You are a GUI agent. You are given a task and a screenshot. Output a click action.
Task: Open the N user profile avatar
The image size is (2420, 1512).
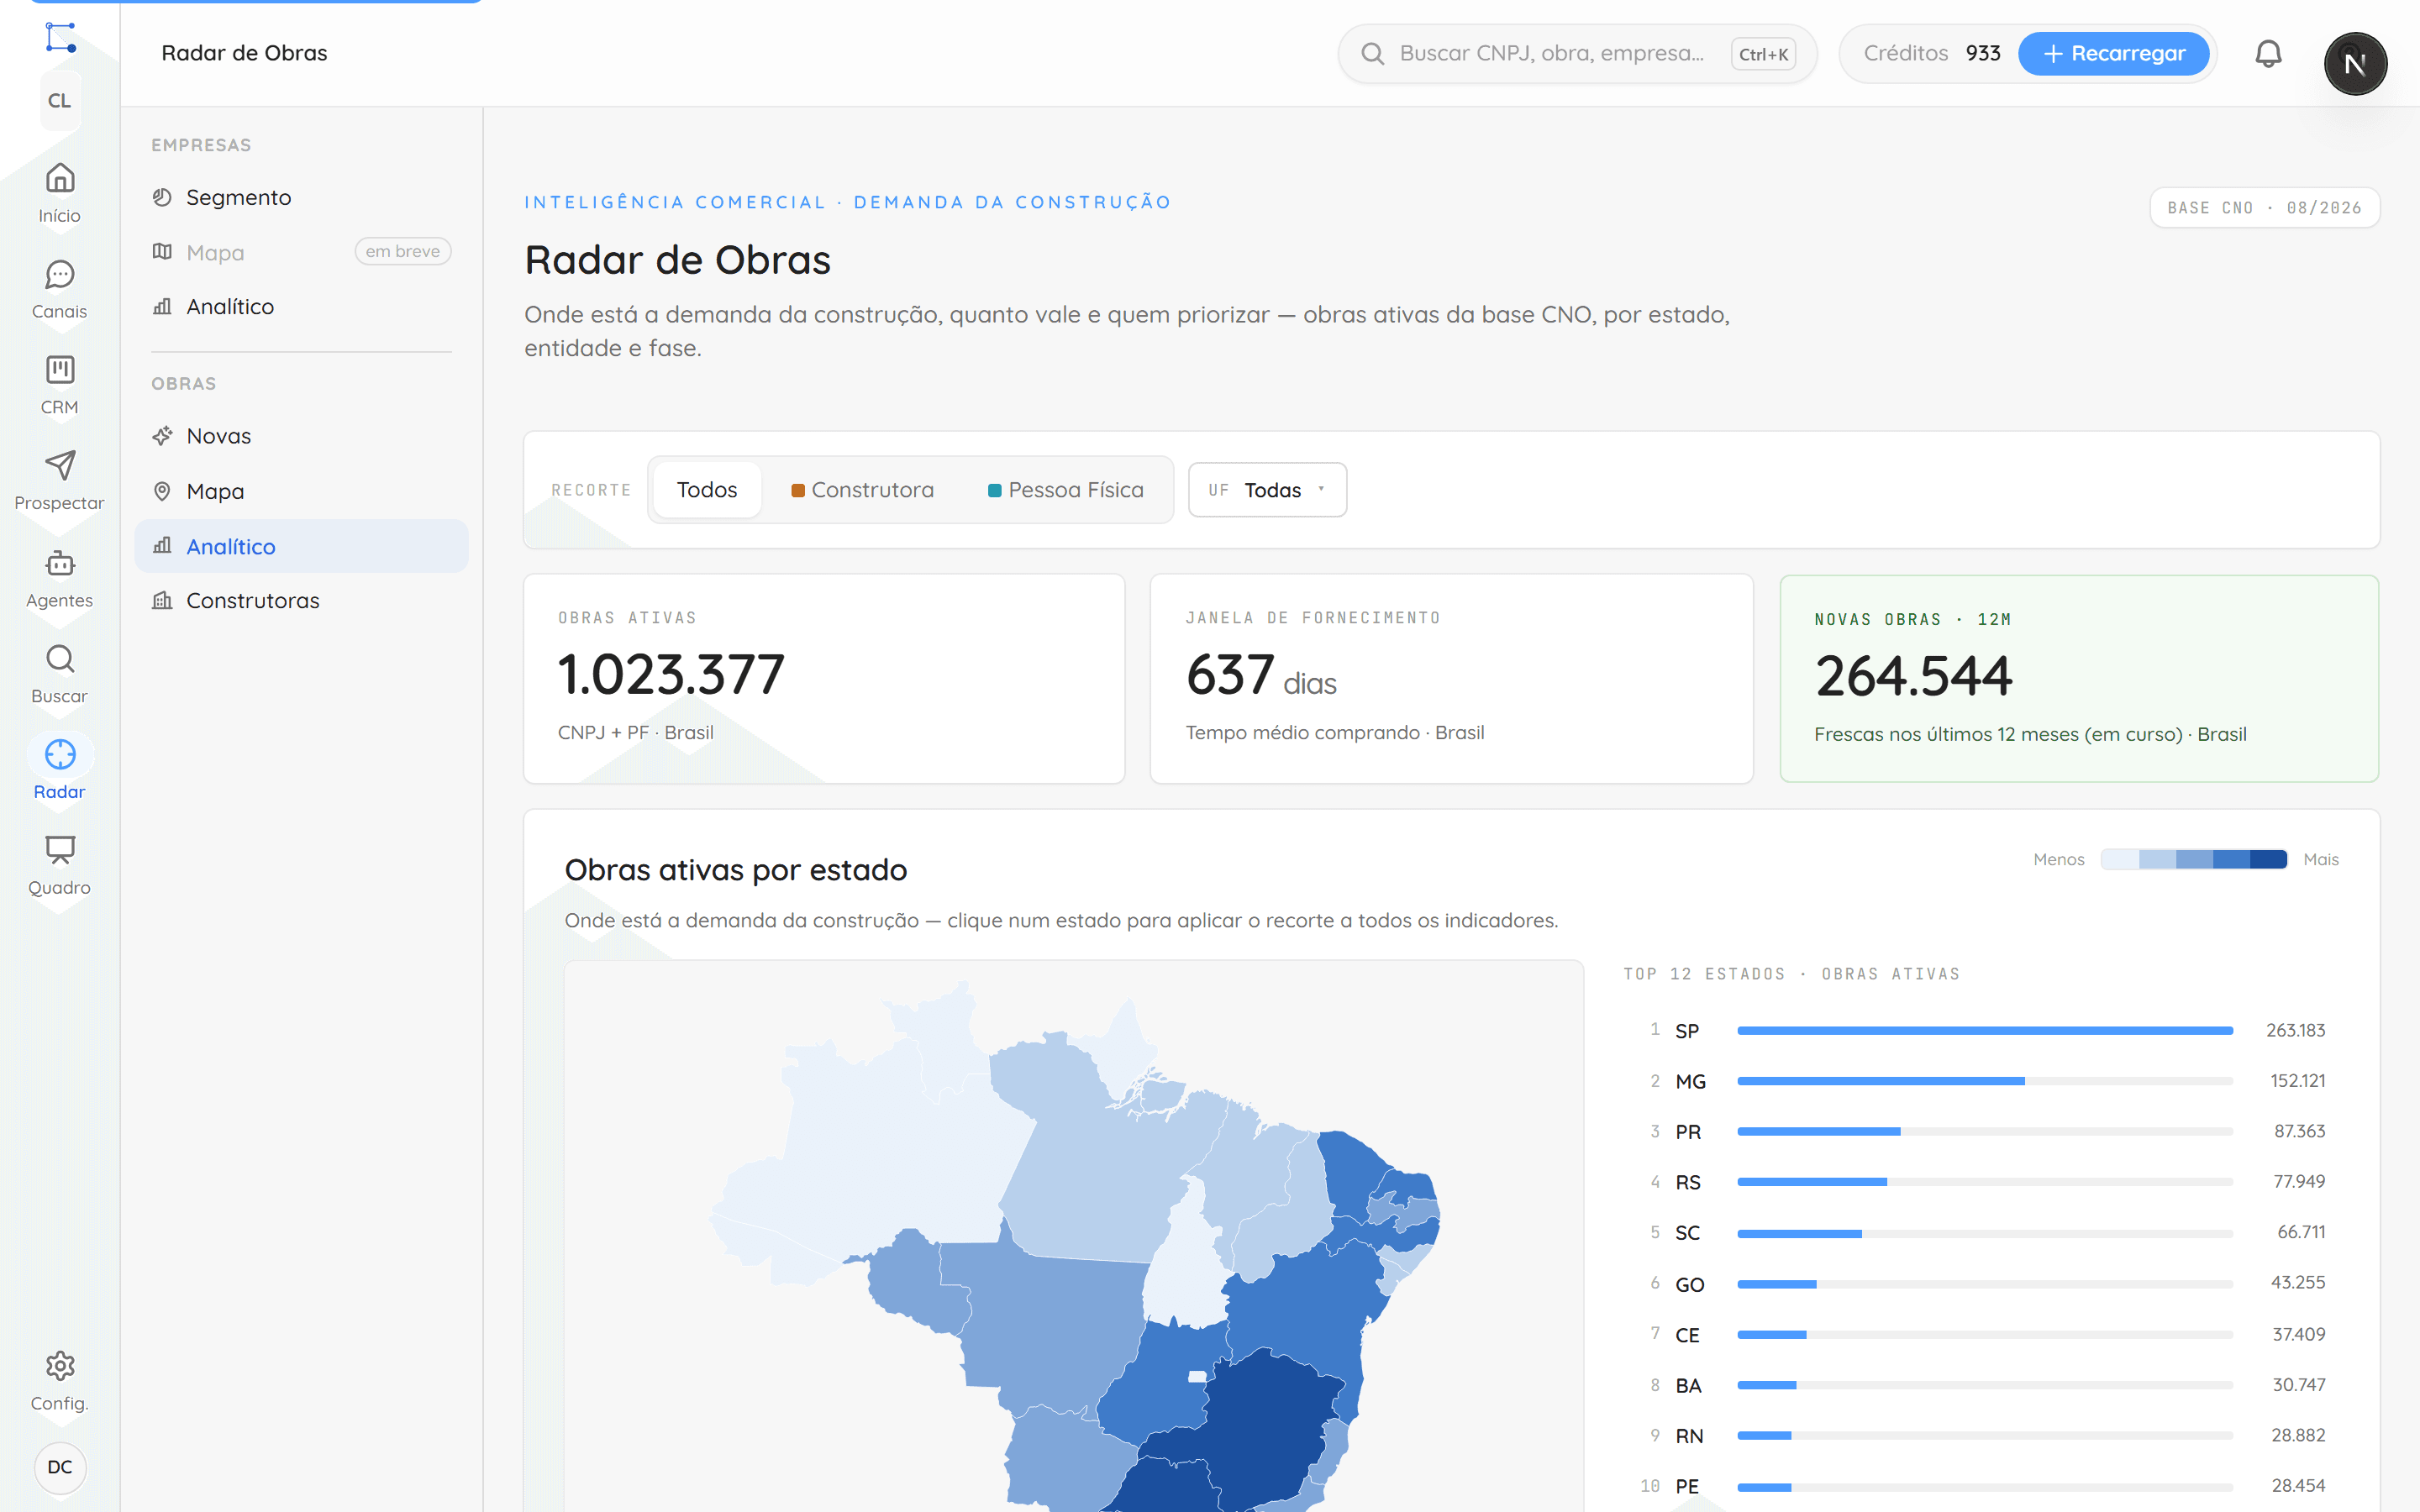pyautogui.click(x=2355, y=64)
